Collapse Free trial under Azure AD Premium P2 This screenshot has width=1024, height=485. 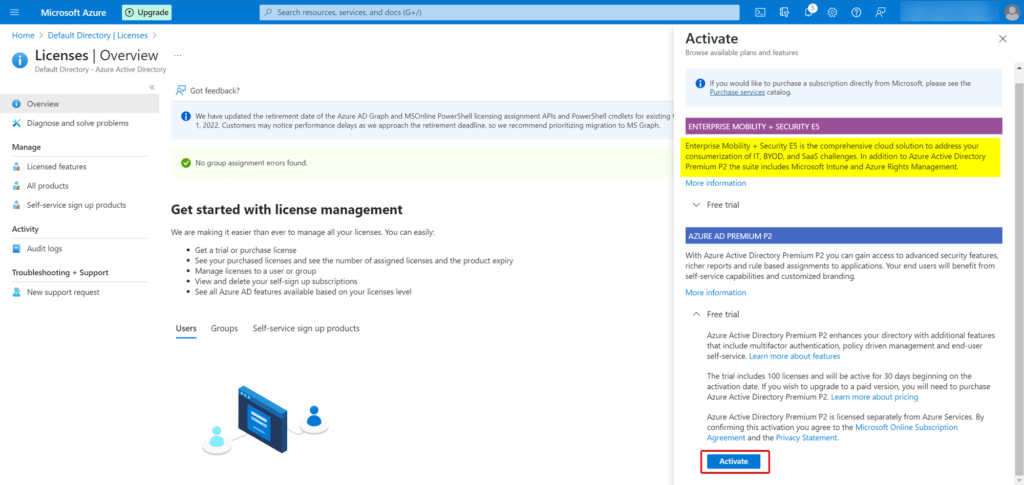(715, 314)
